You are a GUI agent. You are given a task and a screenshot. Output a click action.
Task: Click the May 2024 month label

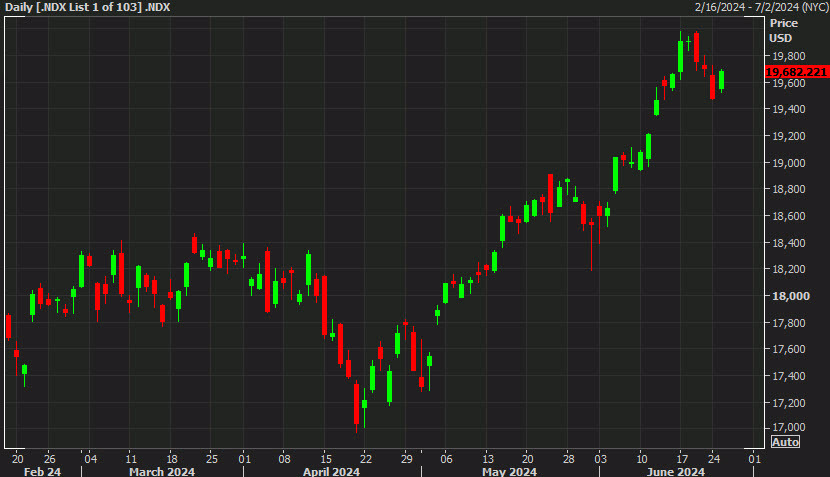point(509,471)
